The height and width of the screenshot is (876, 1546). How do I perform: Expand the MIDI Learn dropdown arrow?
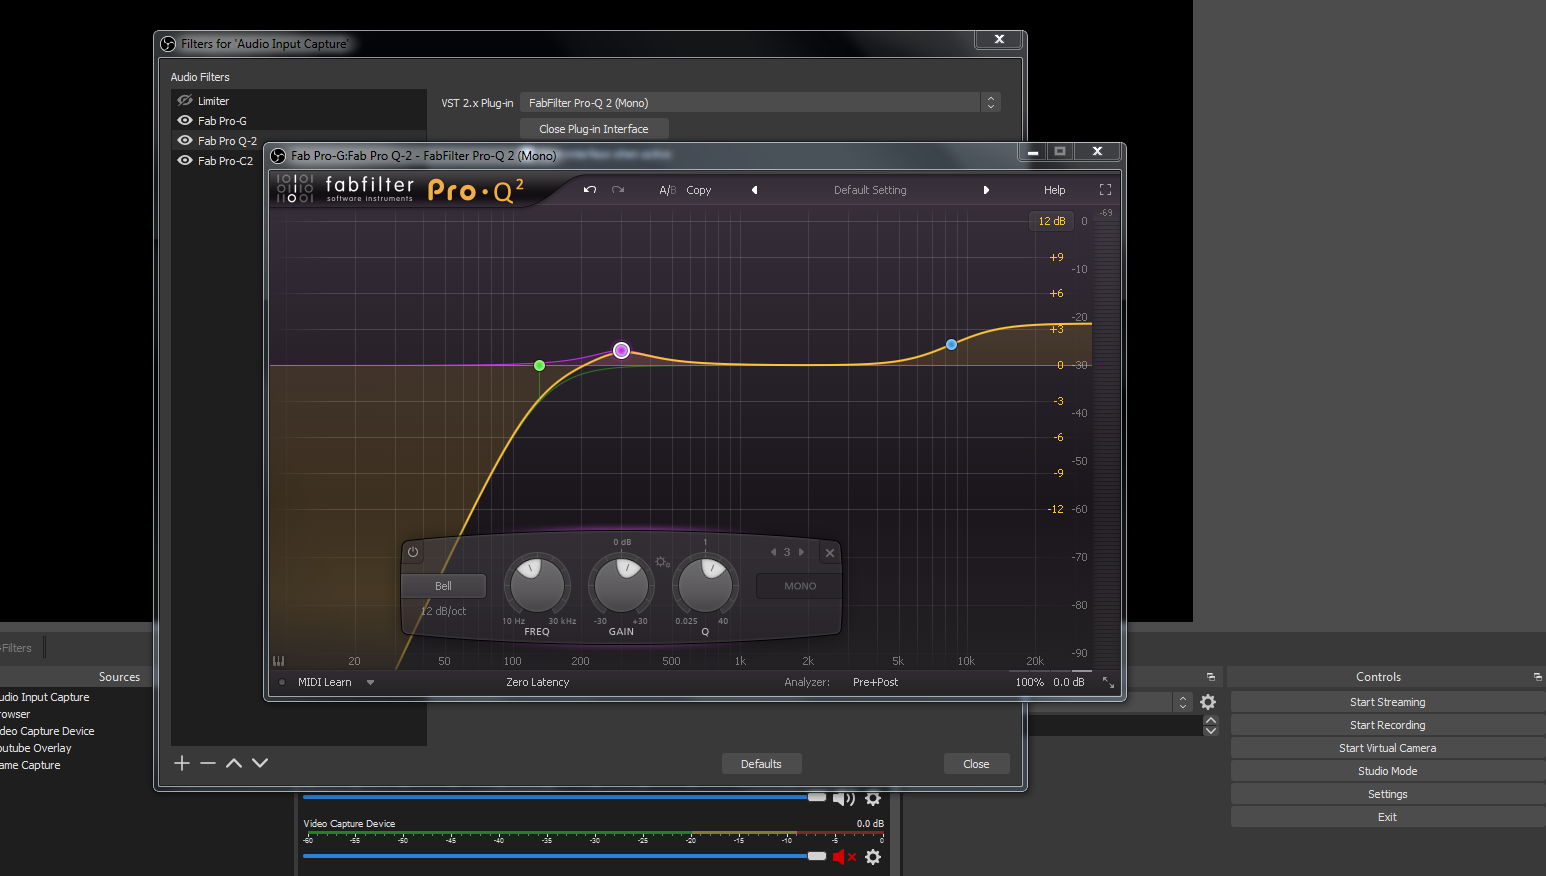point(370,683)
